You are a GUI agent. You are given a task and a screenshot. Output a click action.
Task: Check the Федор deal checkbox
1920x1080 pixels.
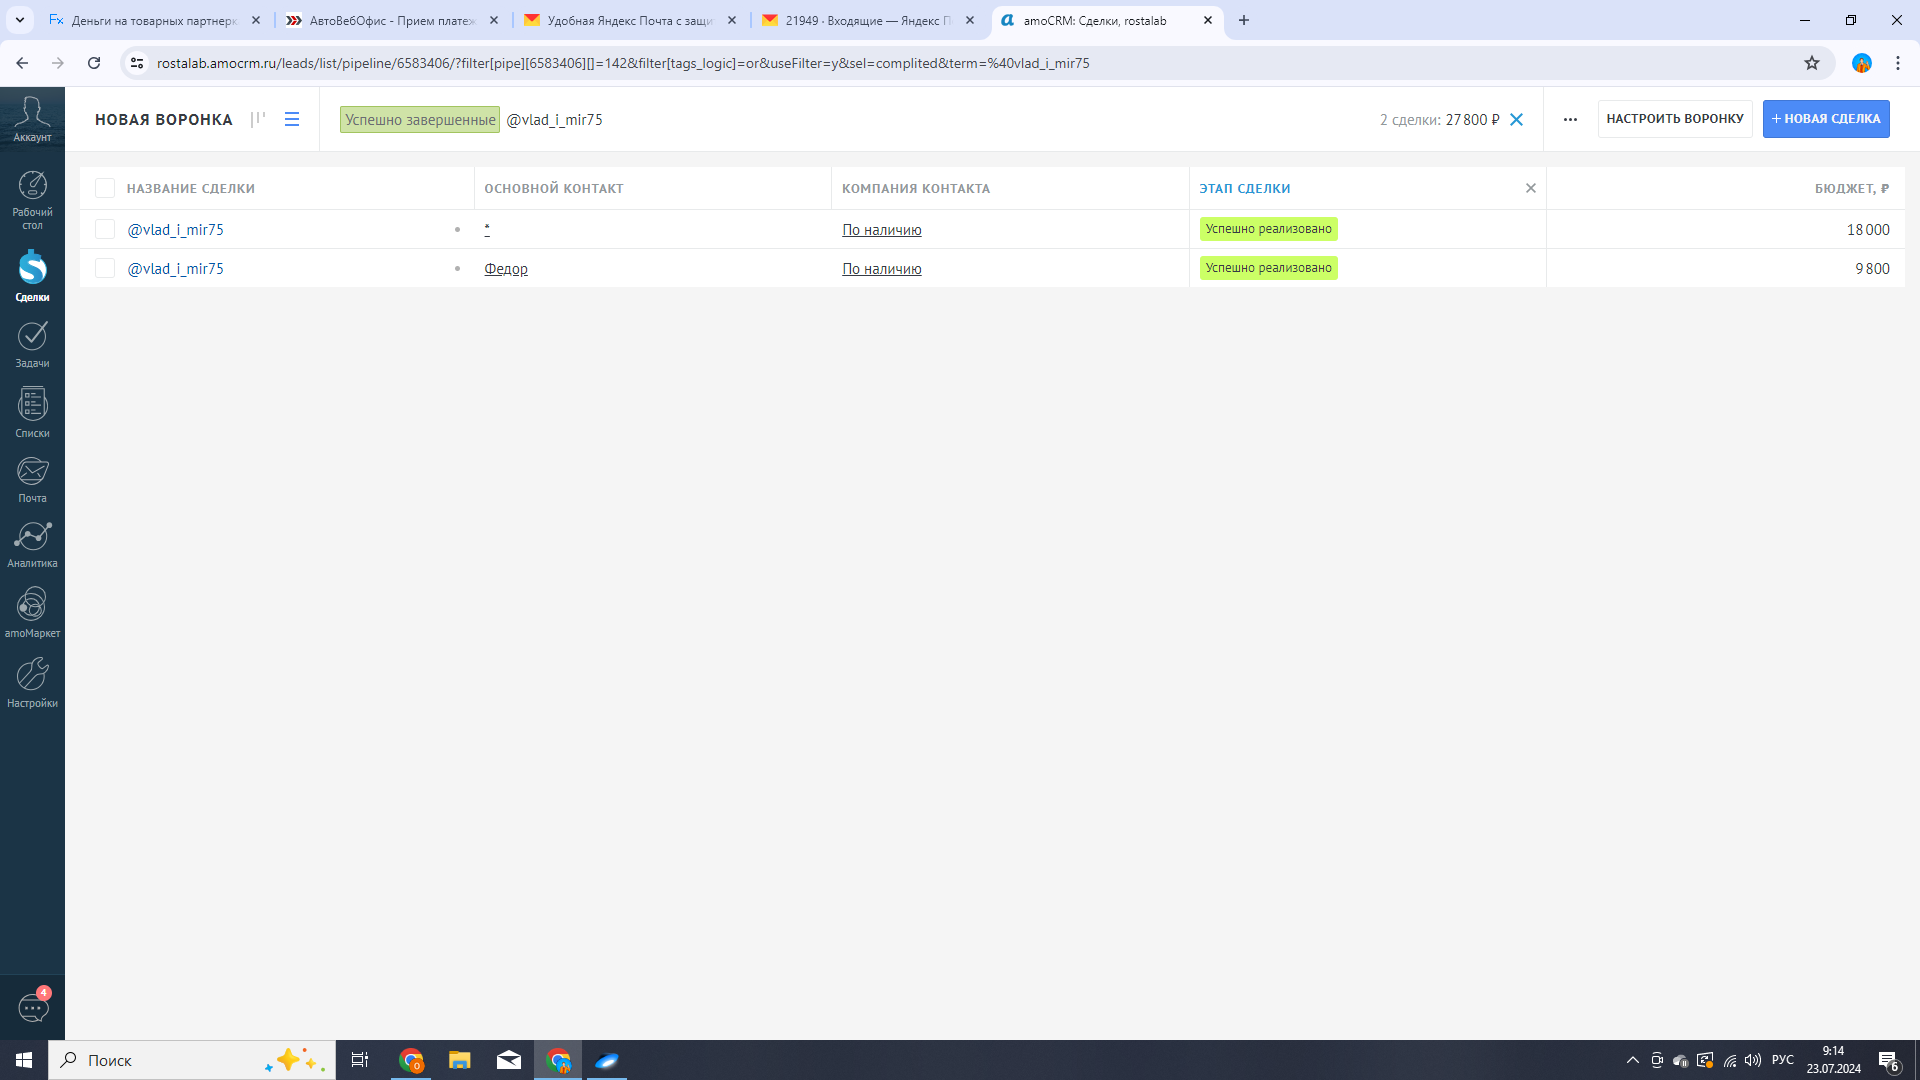(104, 268)
